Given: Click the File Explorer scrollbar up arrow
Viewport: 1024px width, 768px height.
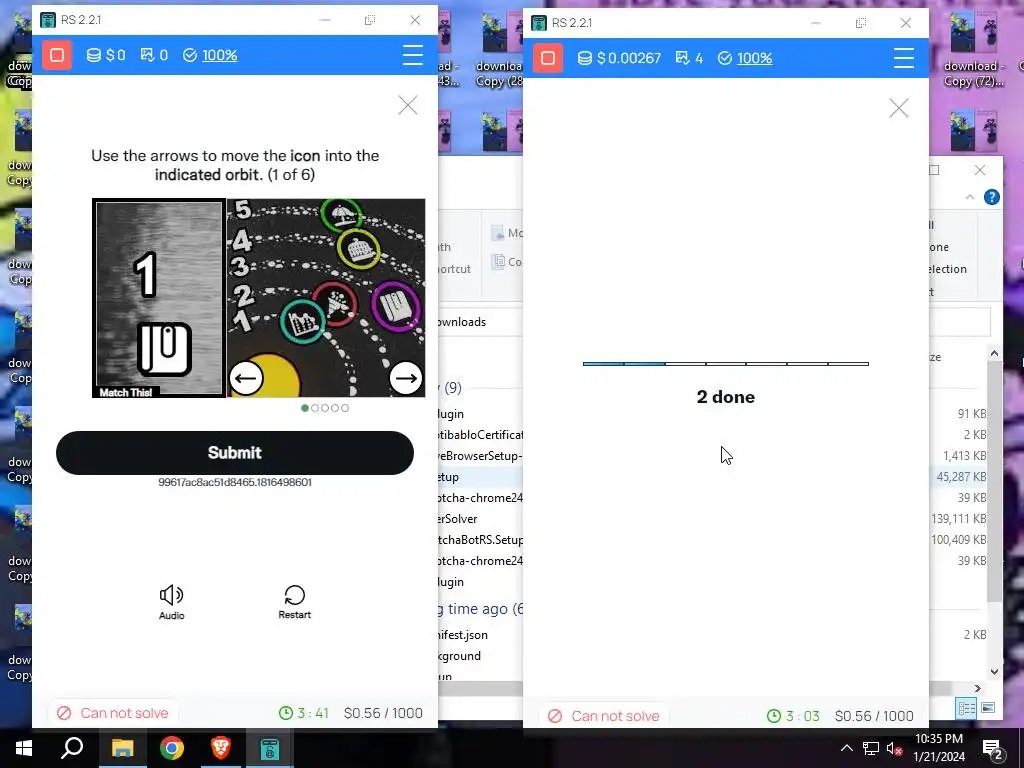Looking at the screenshot, I should (x=994, y=354).
